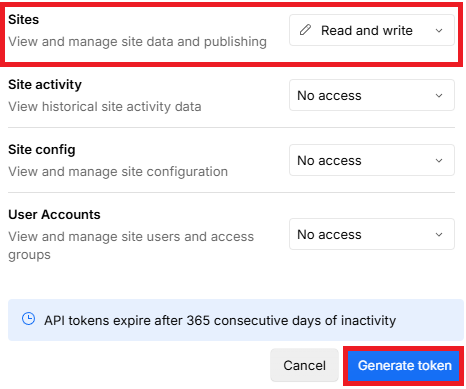Click the User Accounts heading
Viewport: 466px width, 389px height.
click(x=54, y=214)
